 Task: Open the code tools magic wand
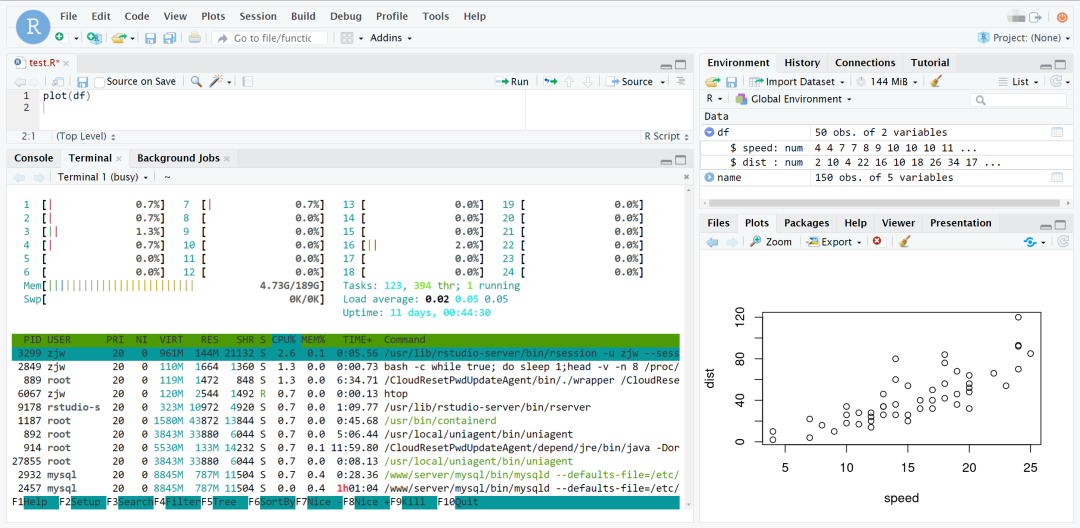point(216,82)
